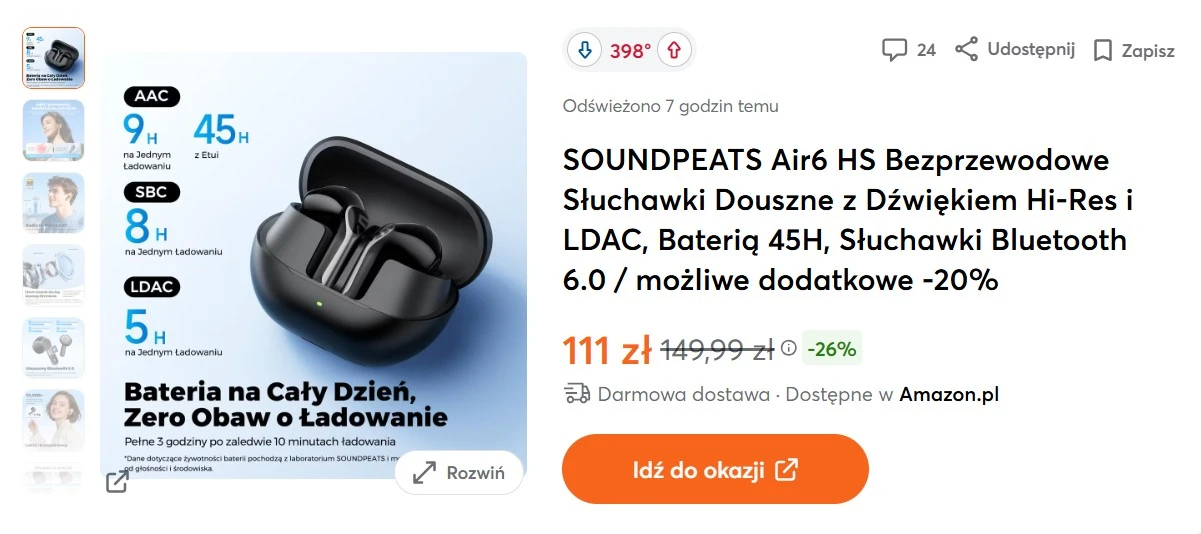Click the green -26% discount badge
This screenshot has height=534, width=1201.
pyautogui.click(x=832, y=349)
